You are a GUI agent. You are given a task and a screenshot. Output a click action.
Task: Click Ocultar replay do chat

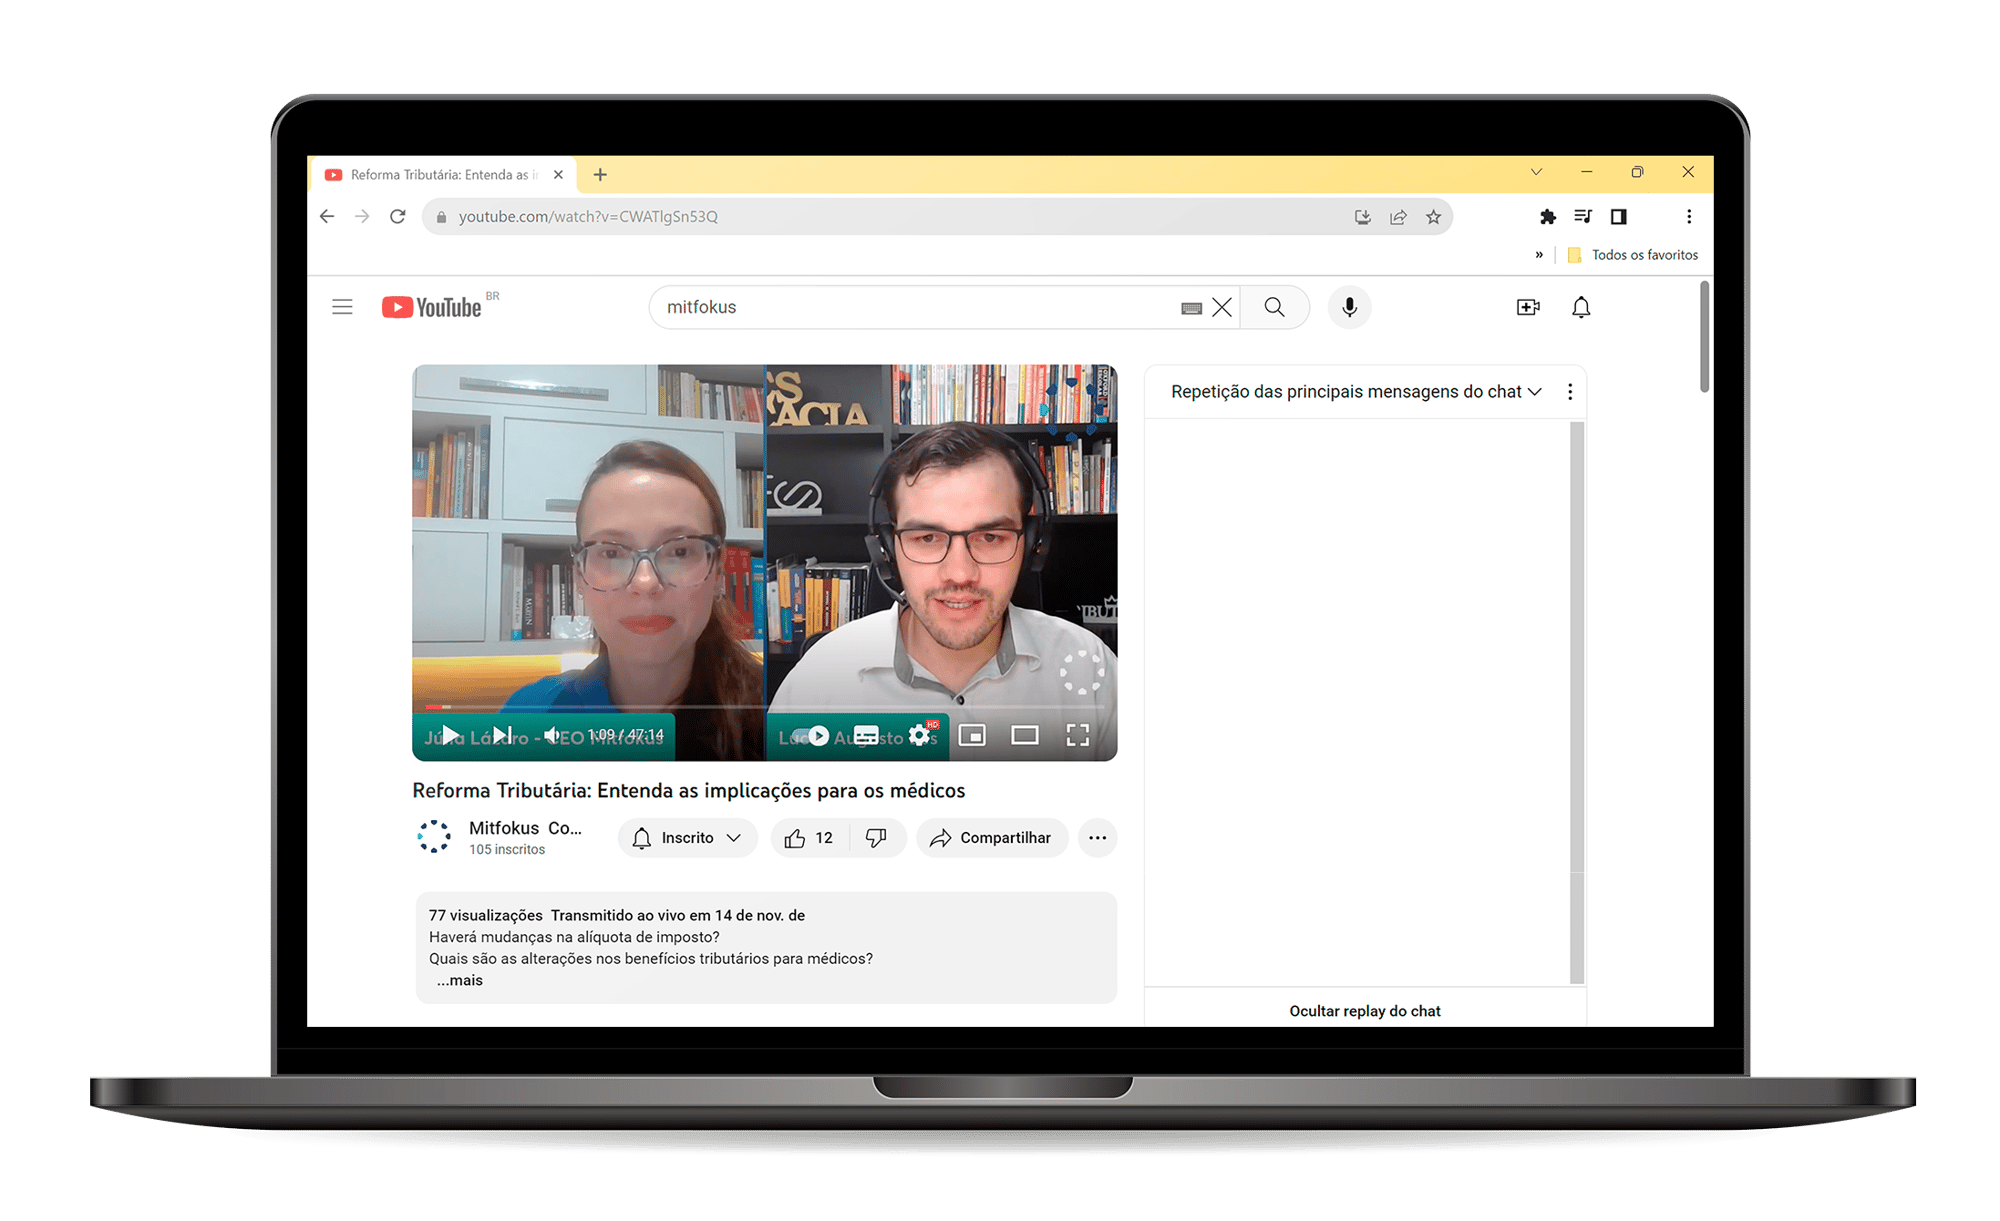point(1365,1011)
